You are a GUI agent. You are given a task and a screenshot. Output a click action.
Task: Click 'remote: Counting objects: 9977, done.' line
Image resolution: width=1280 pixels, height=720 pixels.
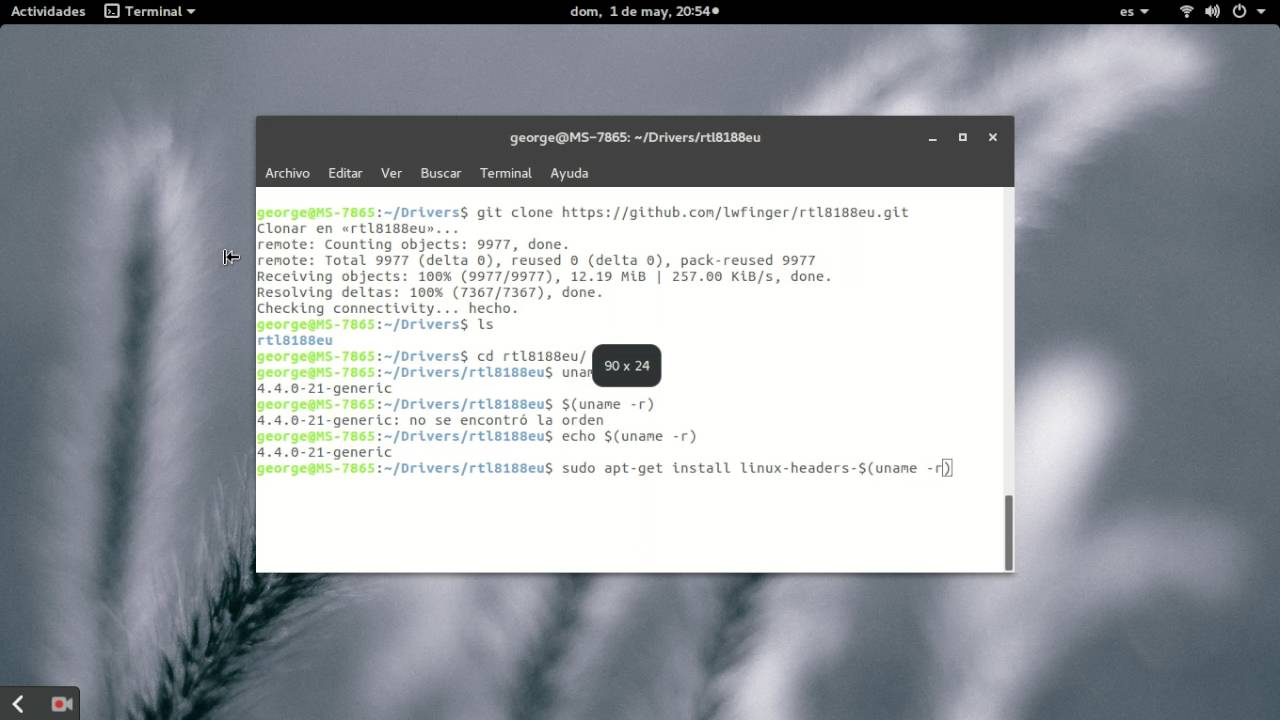413,244
